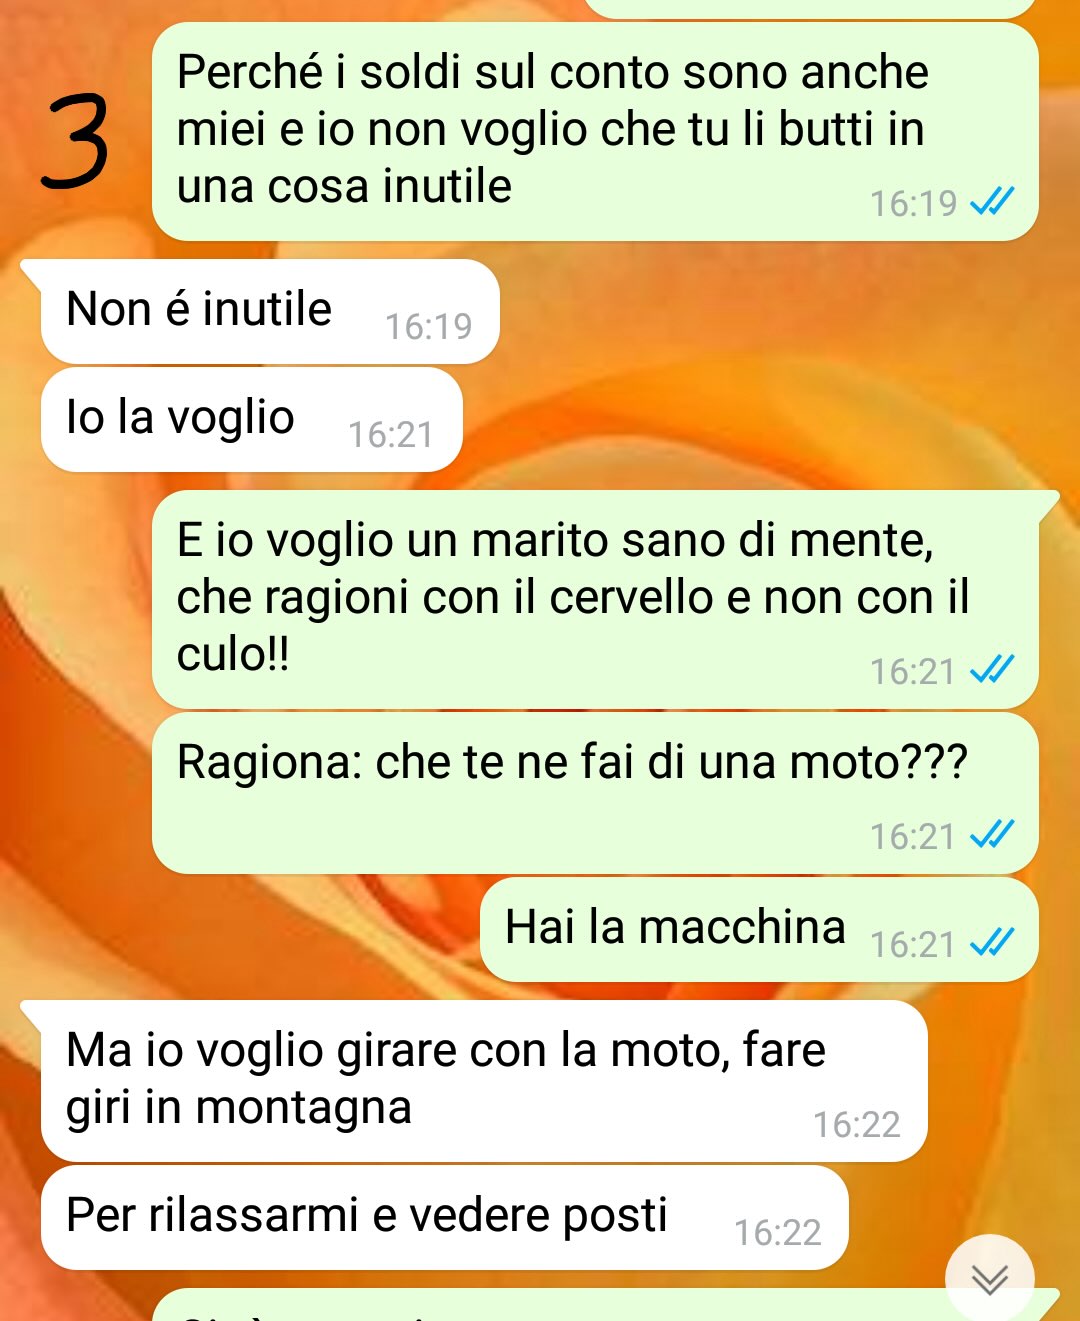Tap 16:22 timestamp on 'giri in montagna' message

pyautogui.click(x=856, y=1125)
